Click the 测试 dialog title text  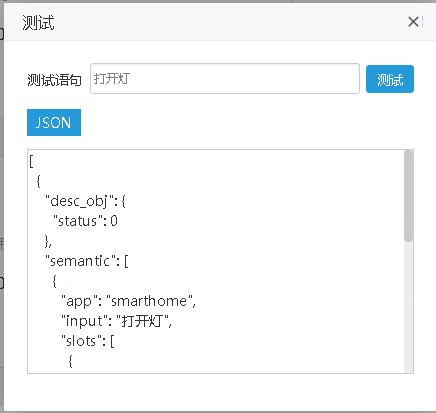[38, 22]
